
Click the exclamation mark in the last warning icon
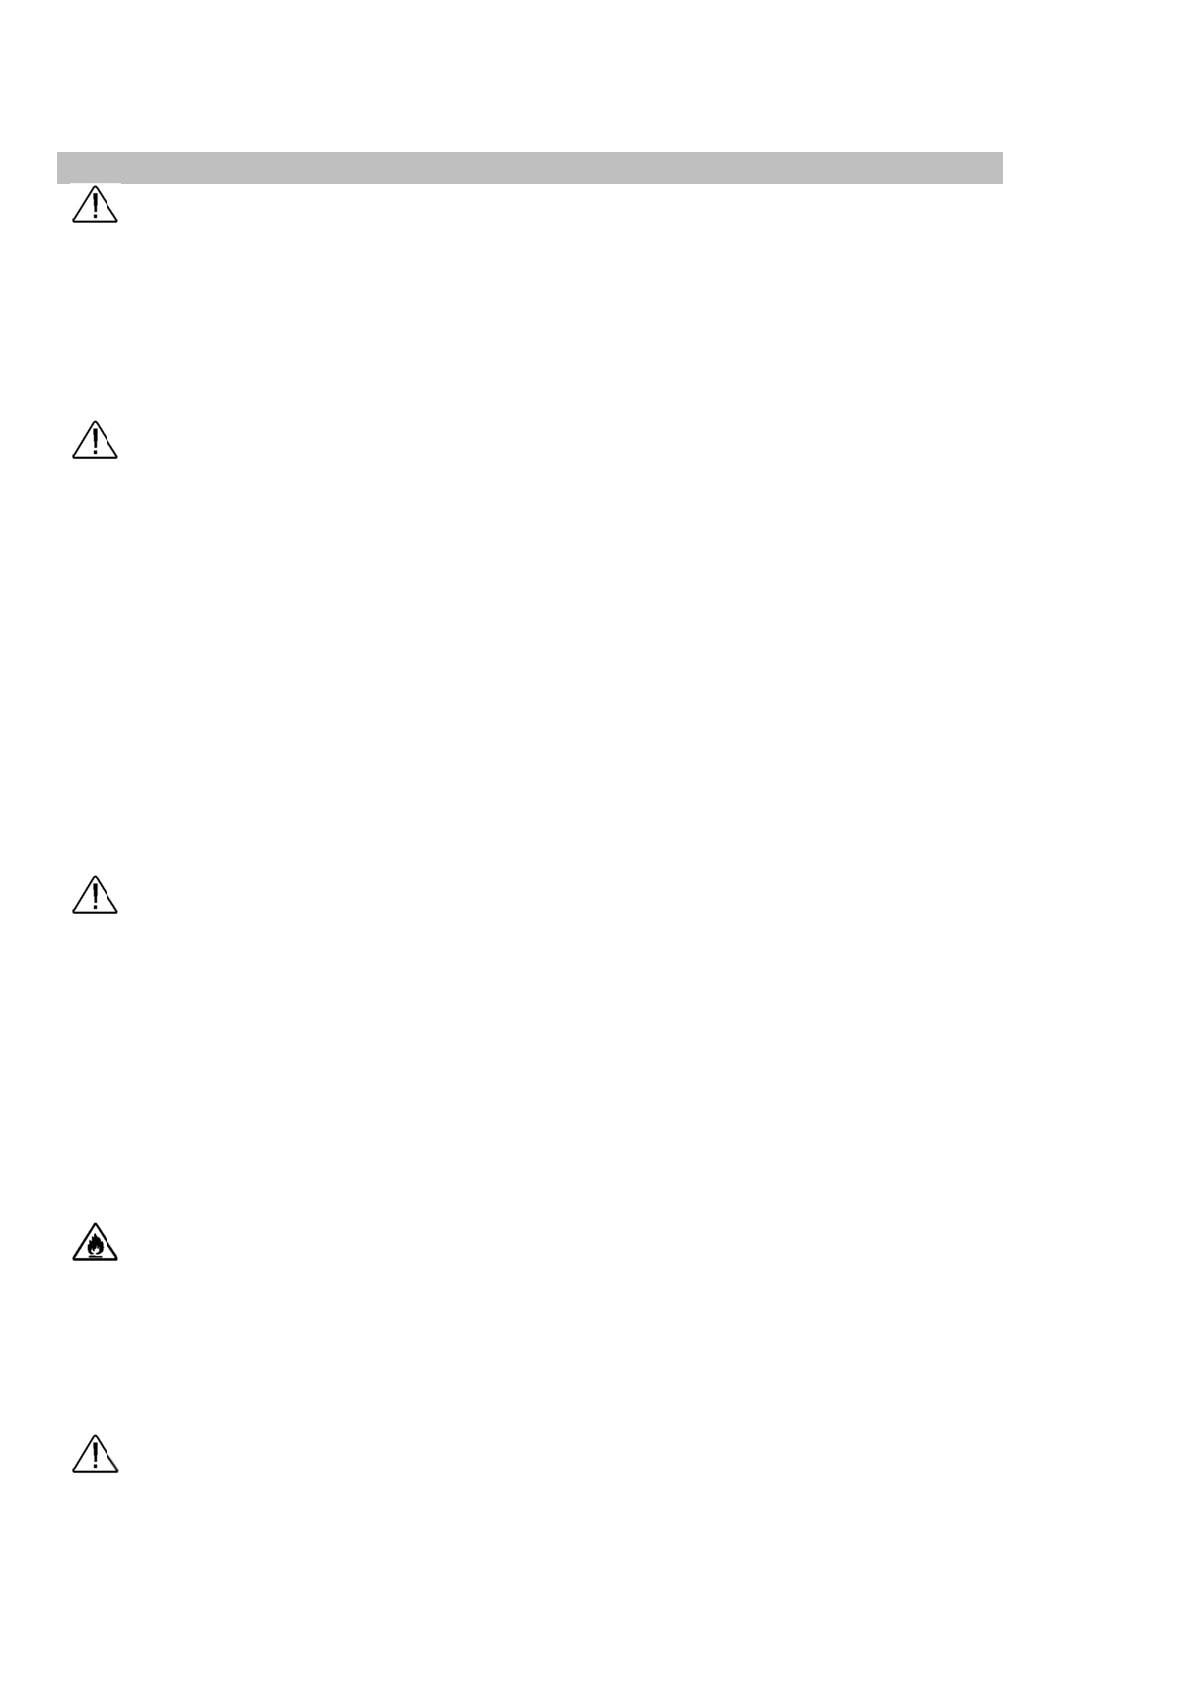click(95, 1456)
